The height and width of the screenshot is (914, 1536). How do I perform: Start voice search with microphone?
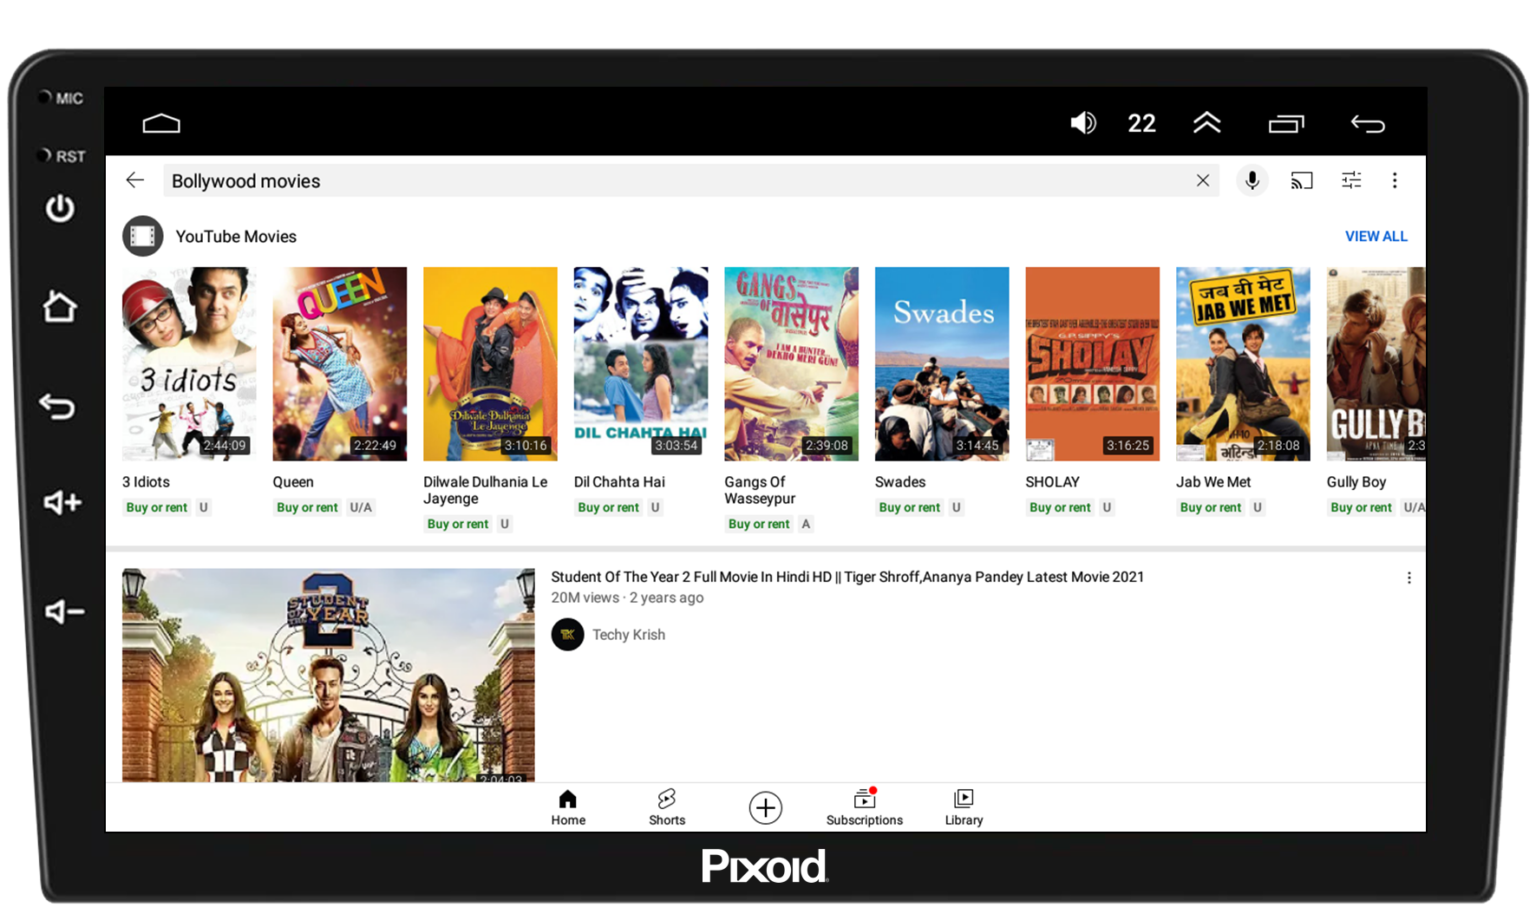pos(1251,180)
